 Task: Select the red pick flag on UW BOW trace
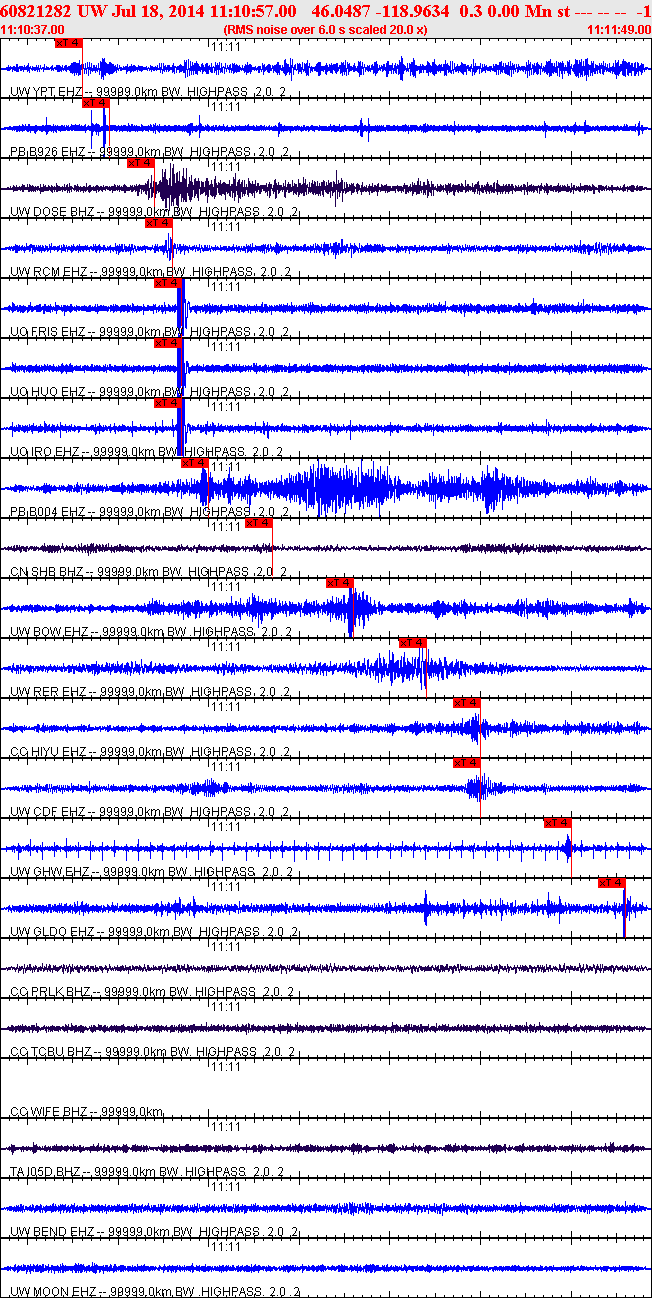(x=340, y=583)
